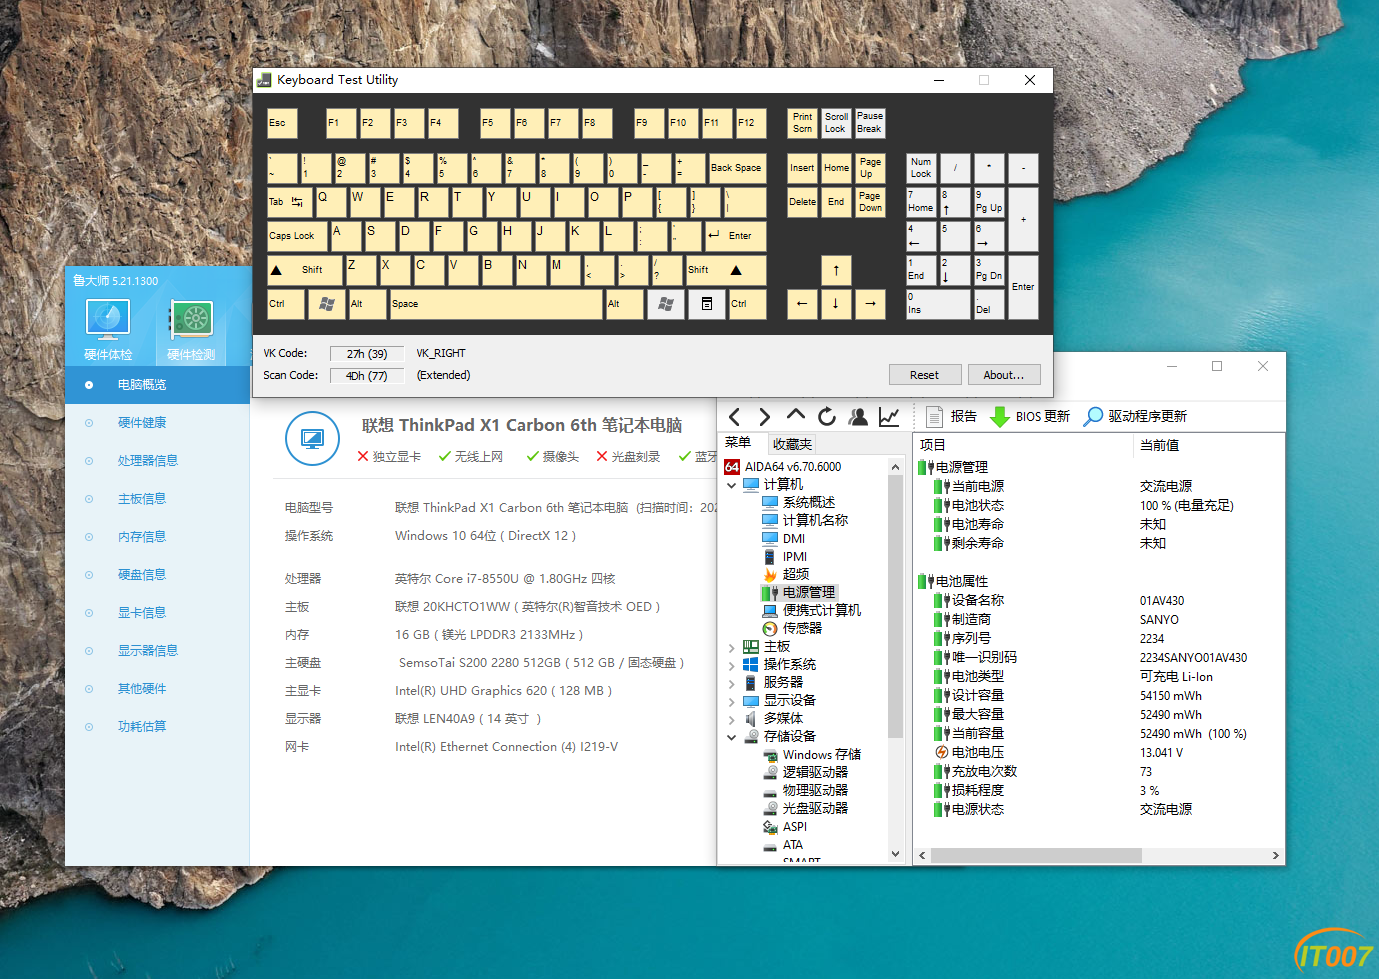Screen dimensions: 1379x979
Task: Expand the 操作系统 tree node
Action: pos(731,665)
